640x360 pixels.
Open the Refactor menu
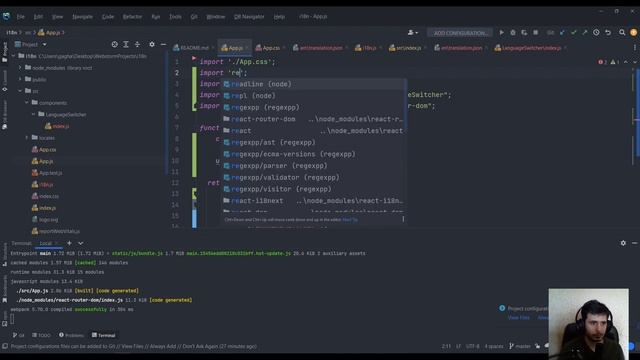pos(132,17)
